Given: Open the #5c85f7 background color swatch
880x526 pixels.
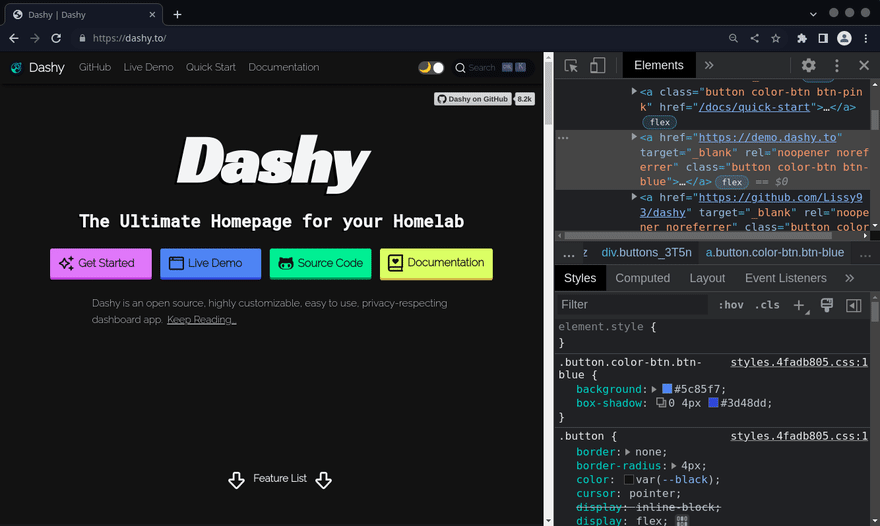Looking at the screenshot, I should pyautogui.click(x=667, y=388).
